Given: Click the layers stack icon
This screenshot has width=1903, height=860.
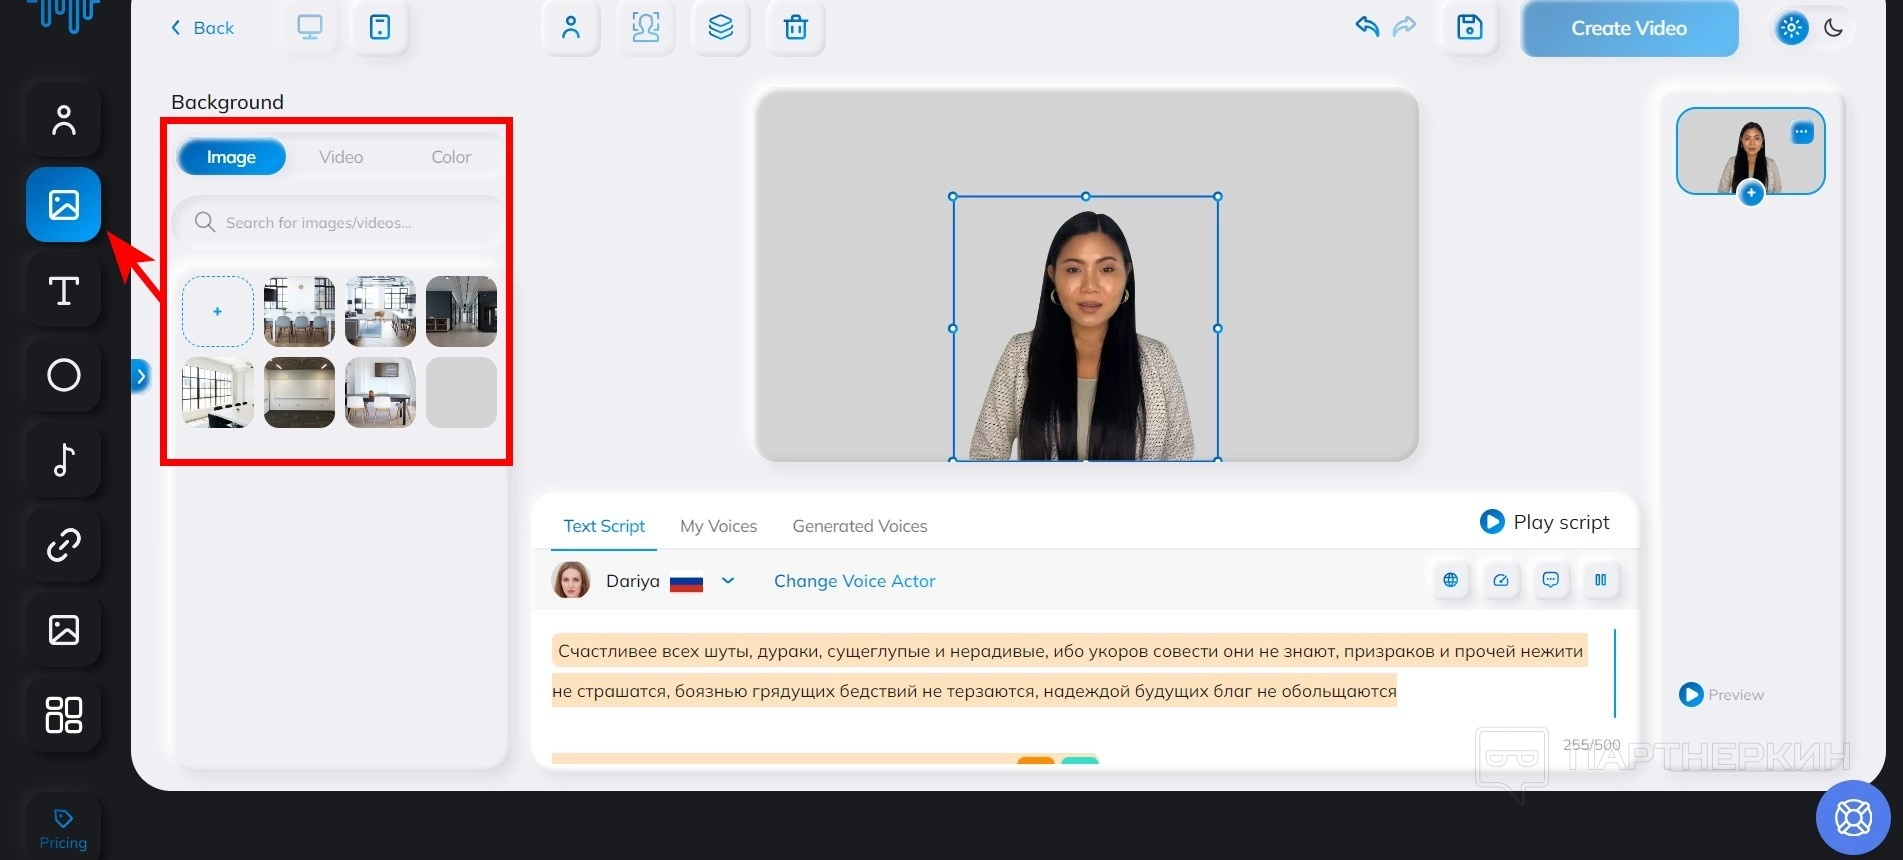Looking at the screenshot, I should [x=720, y=28].
